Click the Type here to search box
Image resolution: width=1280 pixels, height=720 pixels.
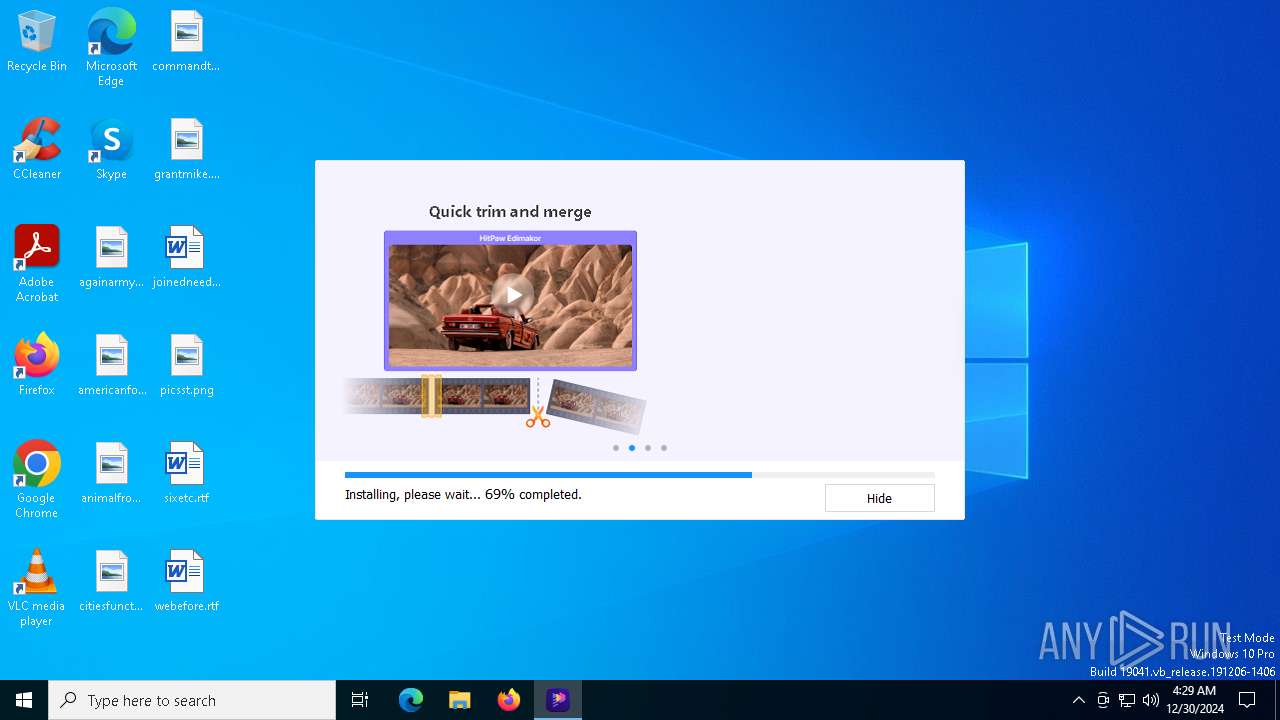click(192, 700)
